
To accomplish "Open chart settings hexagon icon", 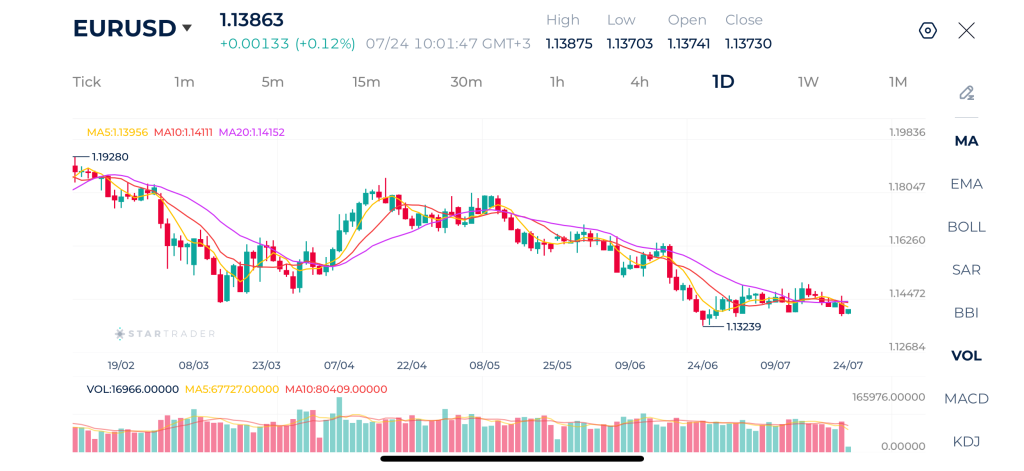I will 928,31.
